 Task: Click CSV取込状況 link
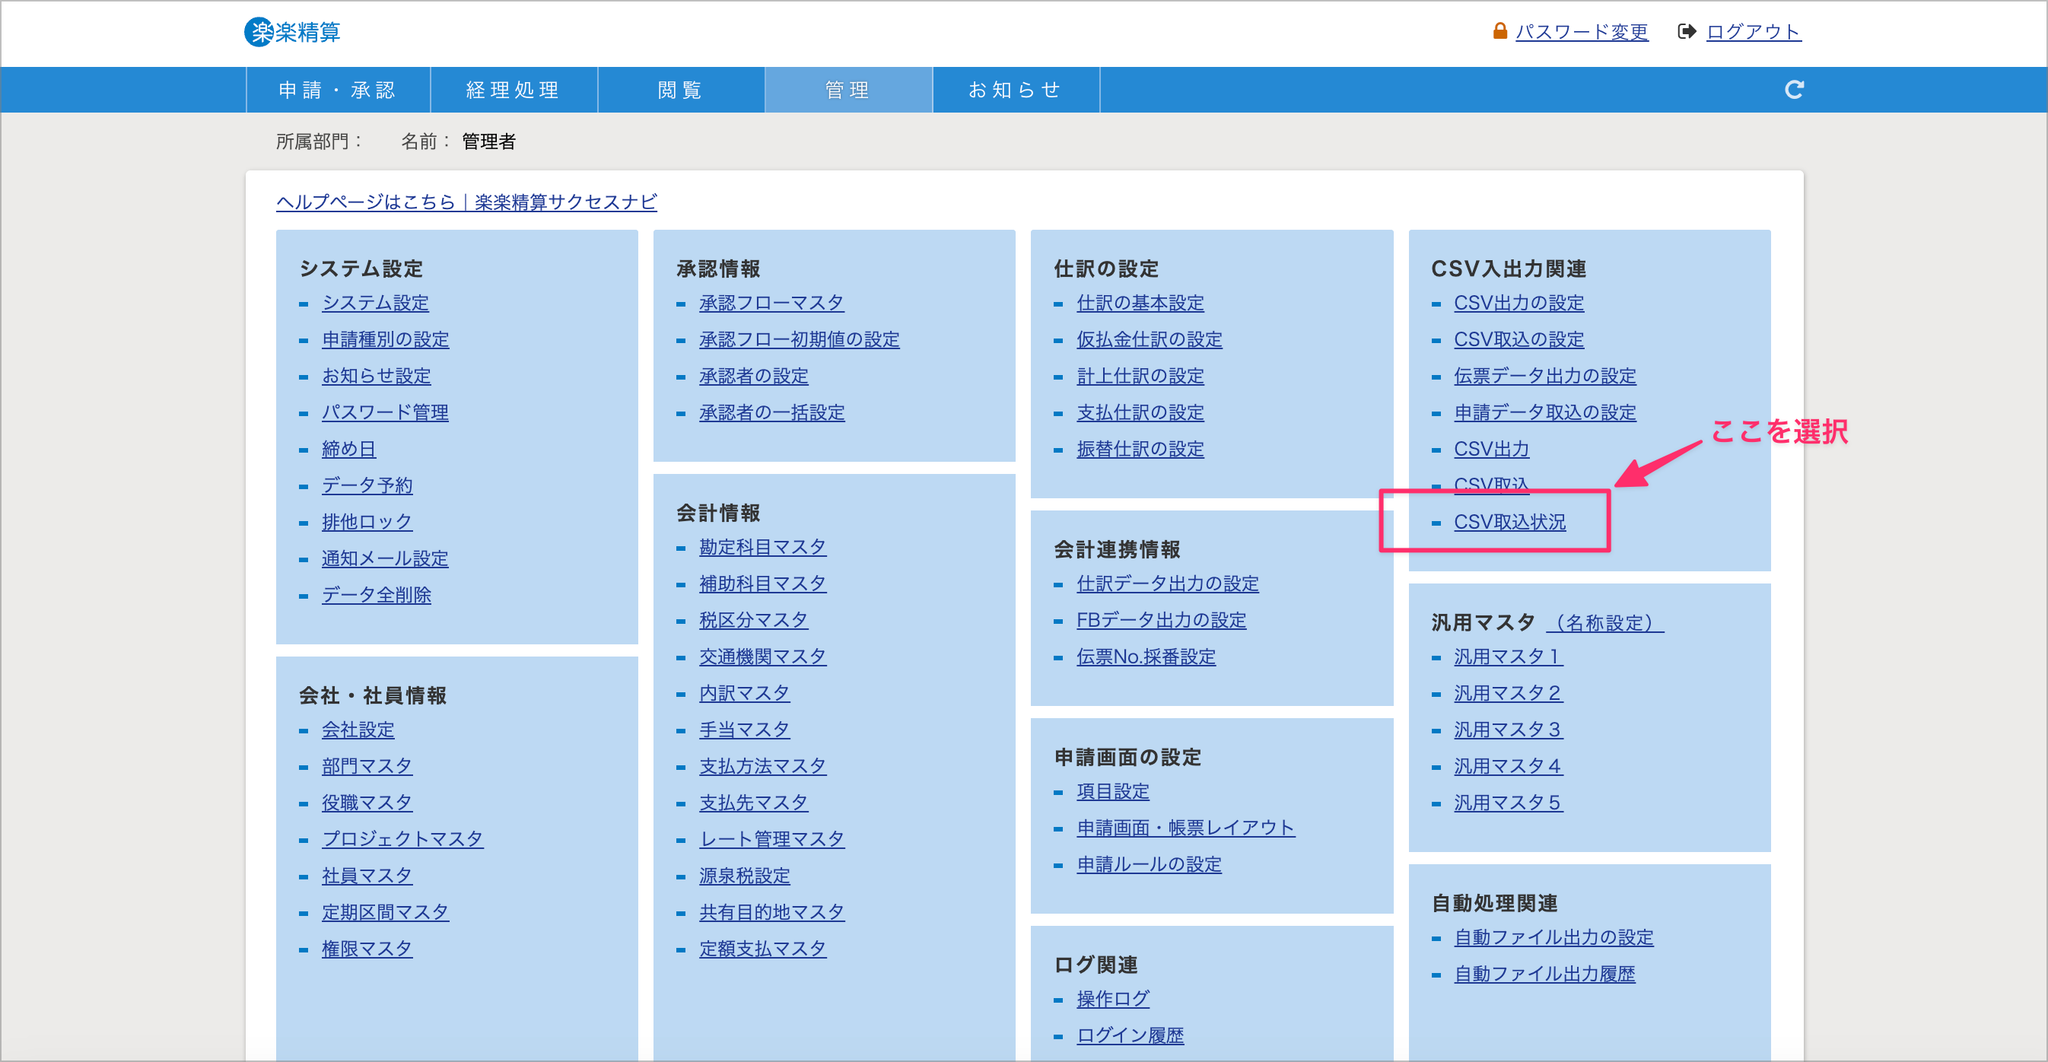point(1510,522)
